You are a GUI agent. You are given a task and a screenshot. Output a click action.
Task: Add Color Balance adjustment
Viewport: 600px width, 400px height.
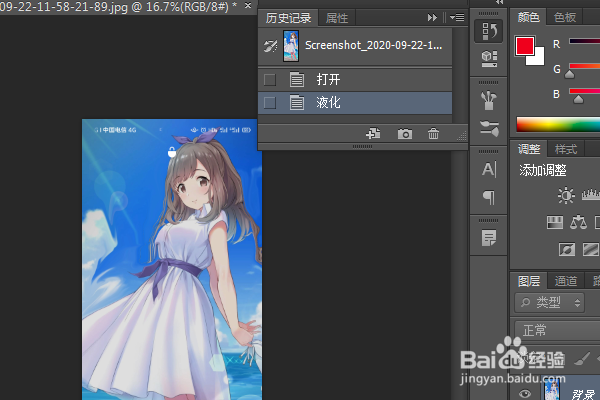tap(578, 222)
